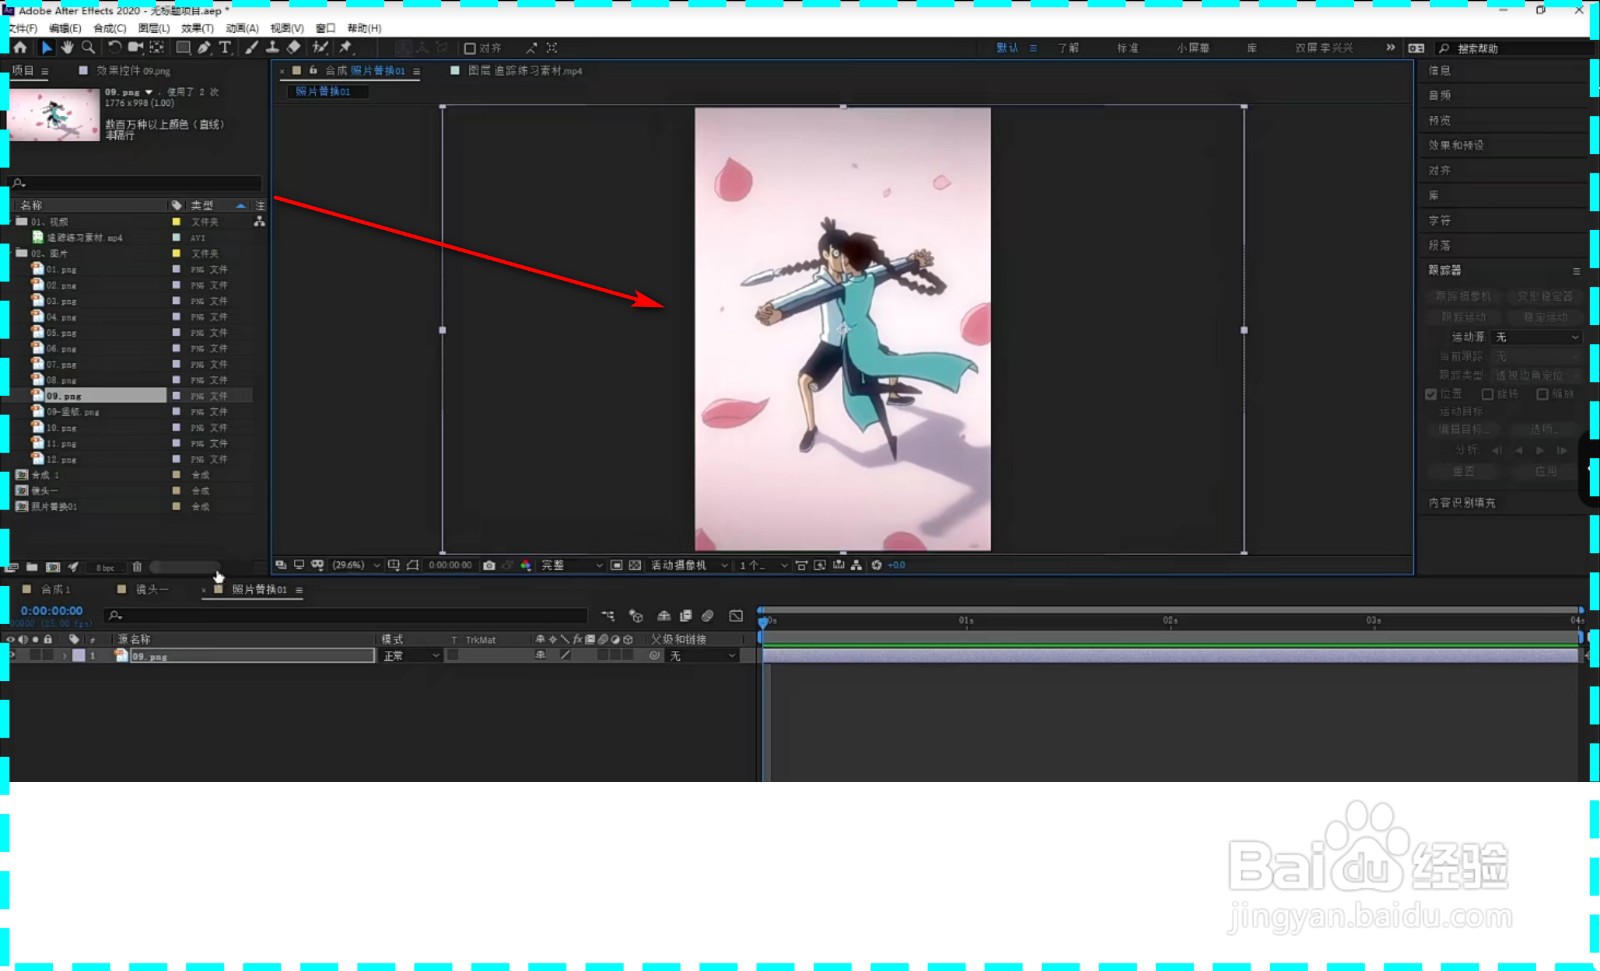Select the Rectangle shape tool
This screenshot has width=1600, height=971.
tap(183, 47)
